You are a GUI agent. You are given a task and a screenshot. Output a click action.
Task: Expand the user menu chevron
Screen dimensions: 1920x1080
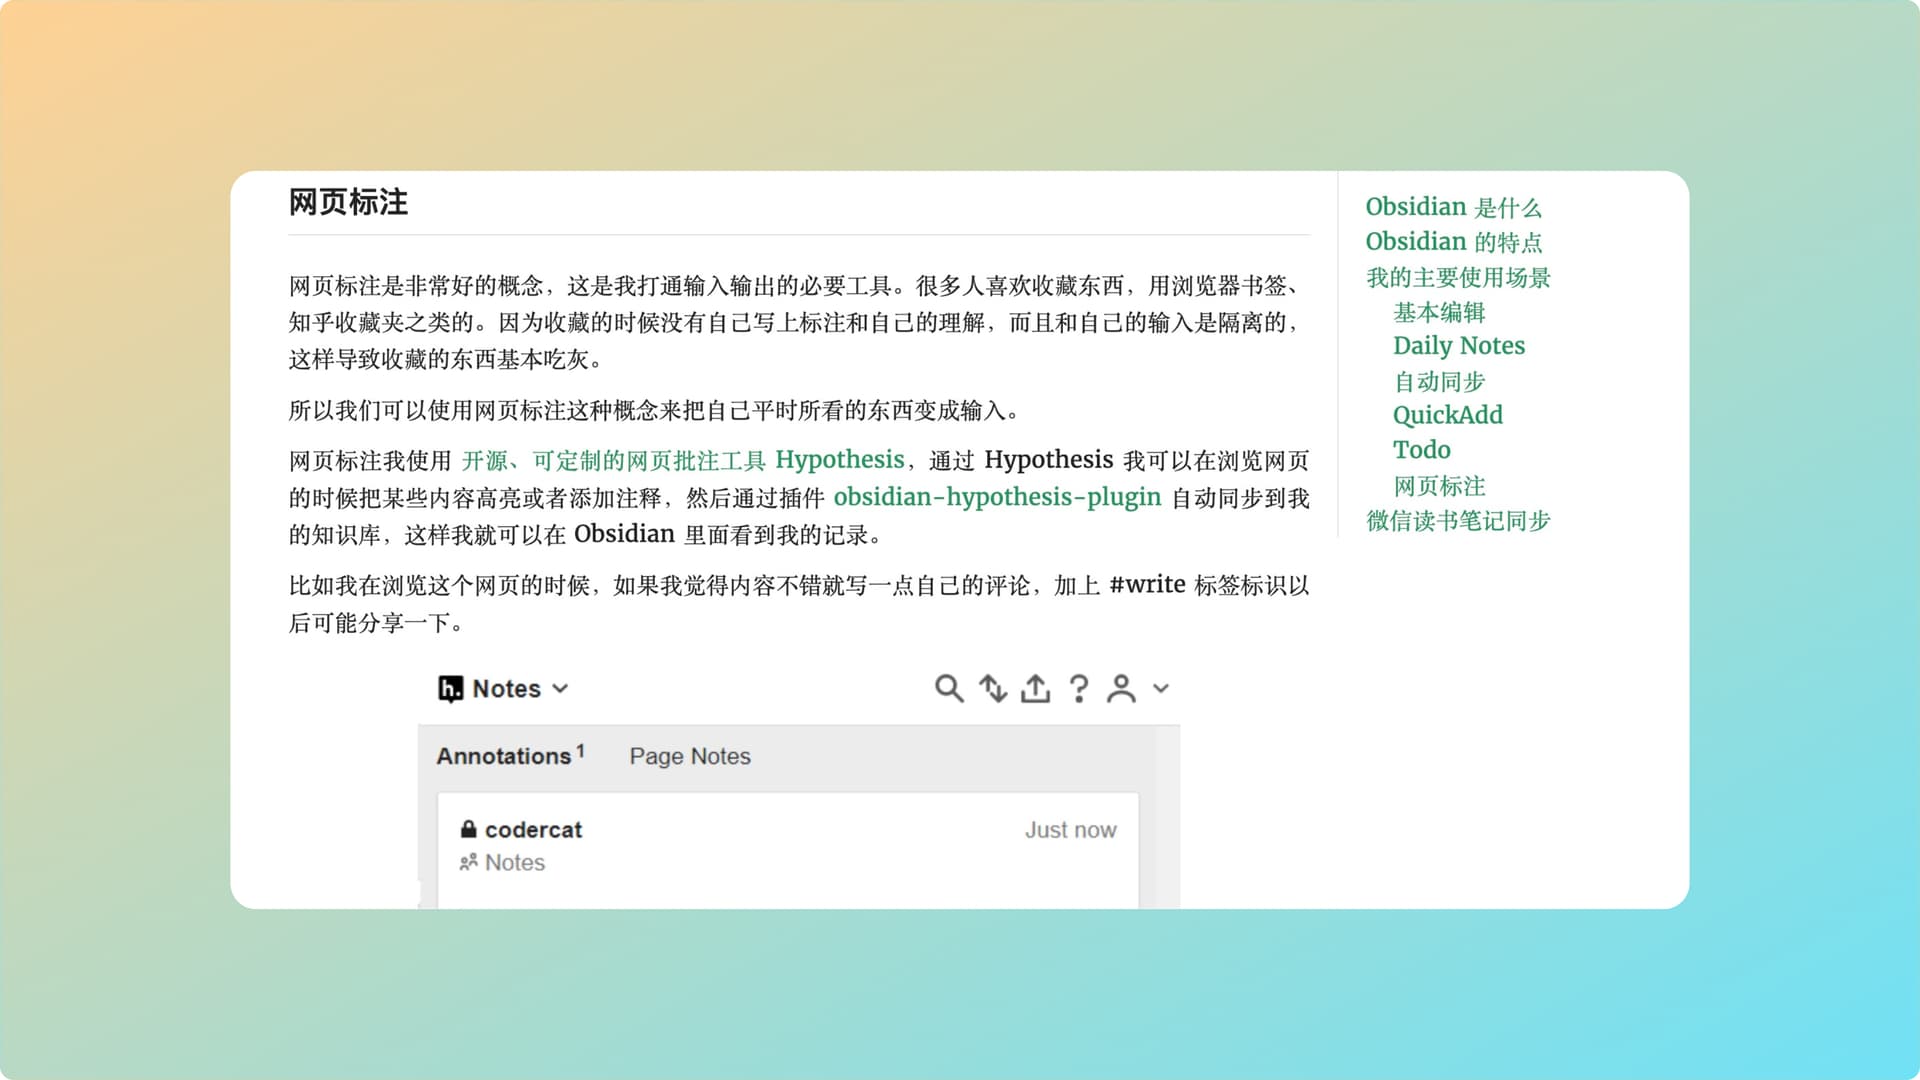pos(1161,689)
